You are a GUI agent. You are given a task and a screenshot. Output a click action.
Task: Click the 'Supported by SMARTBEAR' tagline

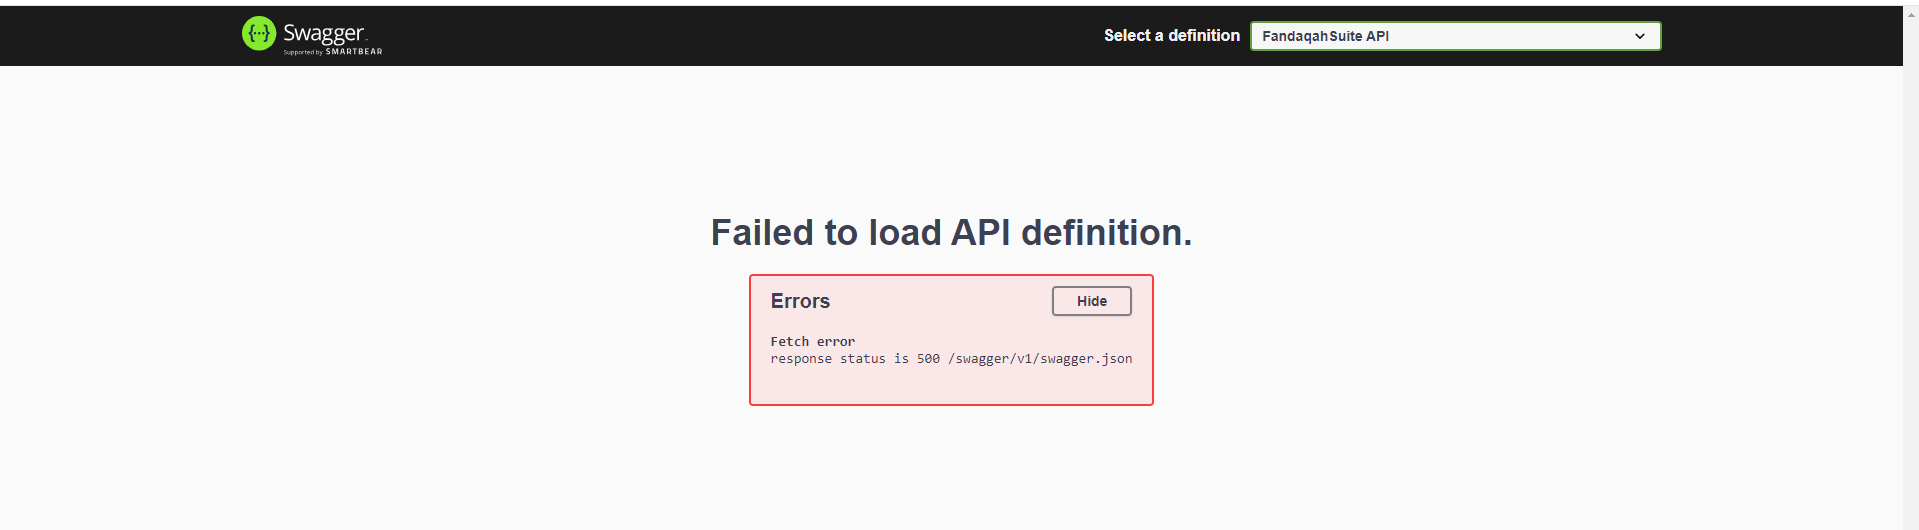point(333,52)
